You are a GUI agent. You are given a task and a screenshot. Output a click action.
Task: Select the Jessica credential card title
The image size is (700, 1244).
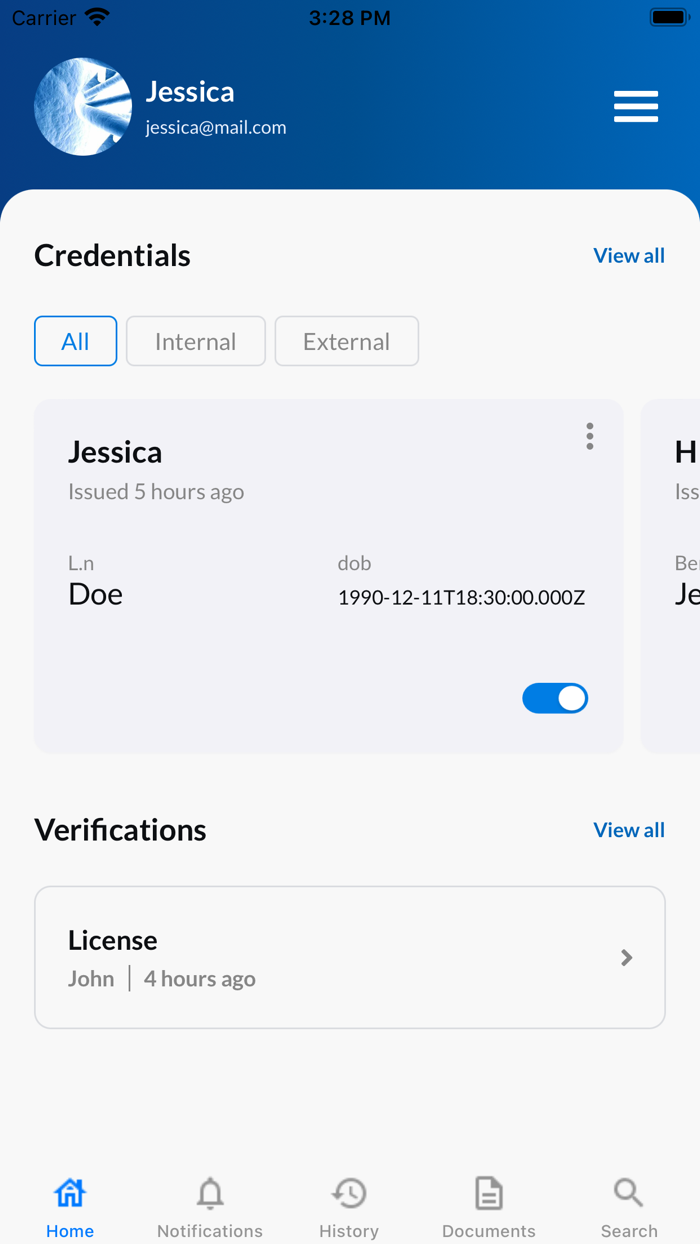tap(115, 452)
